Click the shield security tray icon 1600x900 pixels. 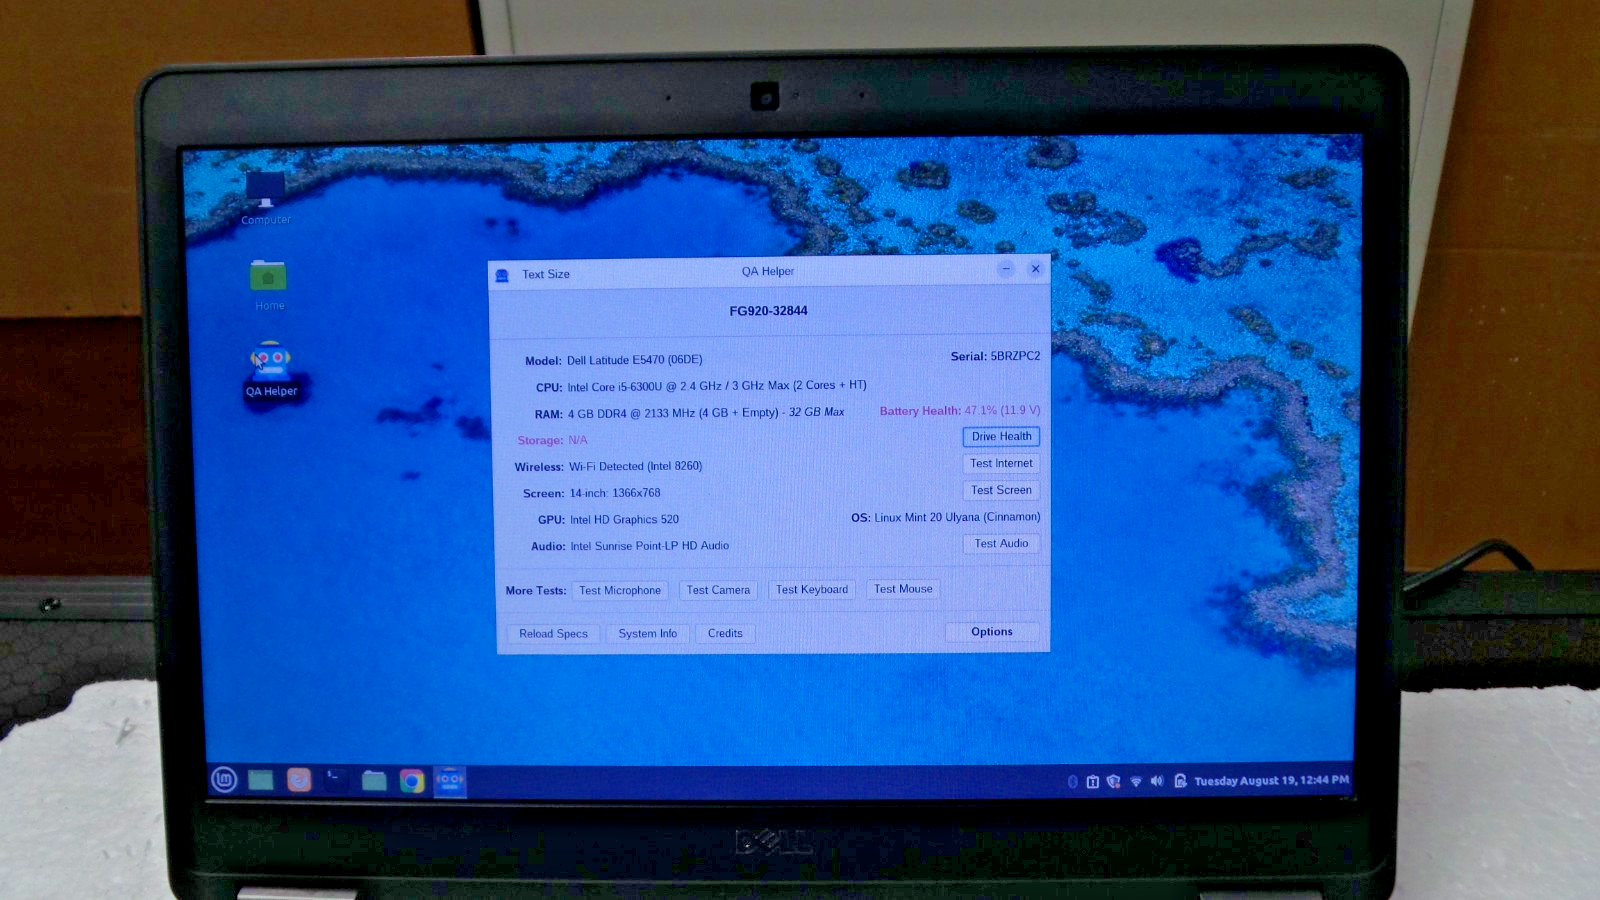[x=1114, y=781]
